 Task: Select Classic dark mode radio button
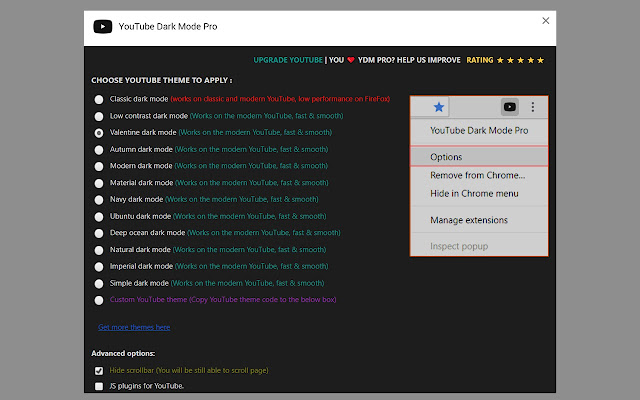pos(99,99)
